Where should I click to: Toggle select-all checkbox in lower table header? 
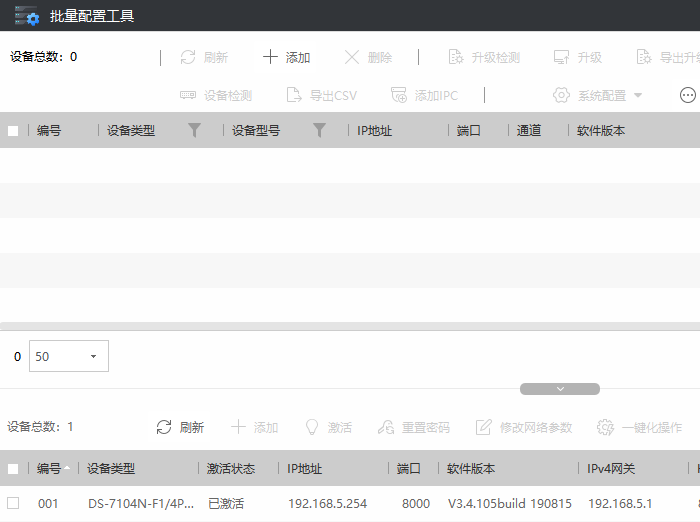click(13, 468)
